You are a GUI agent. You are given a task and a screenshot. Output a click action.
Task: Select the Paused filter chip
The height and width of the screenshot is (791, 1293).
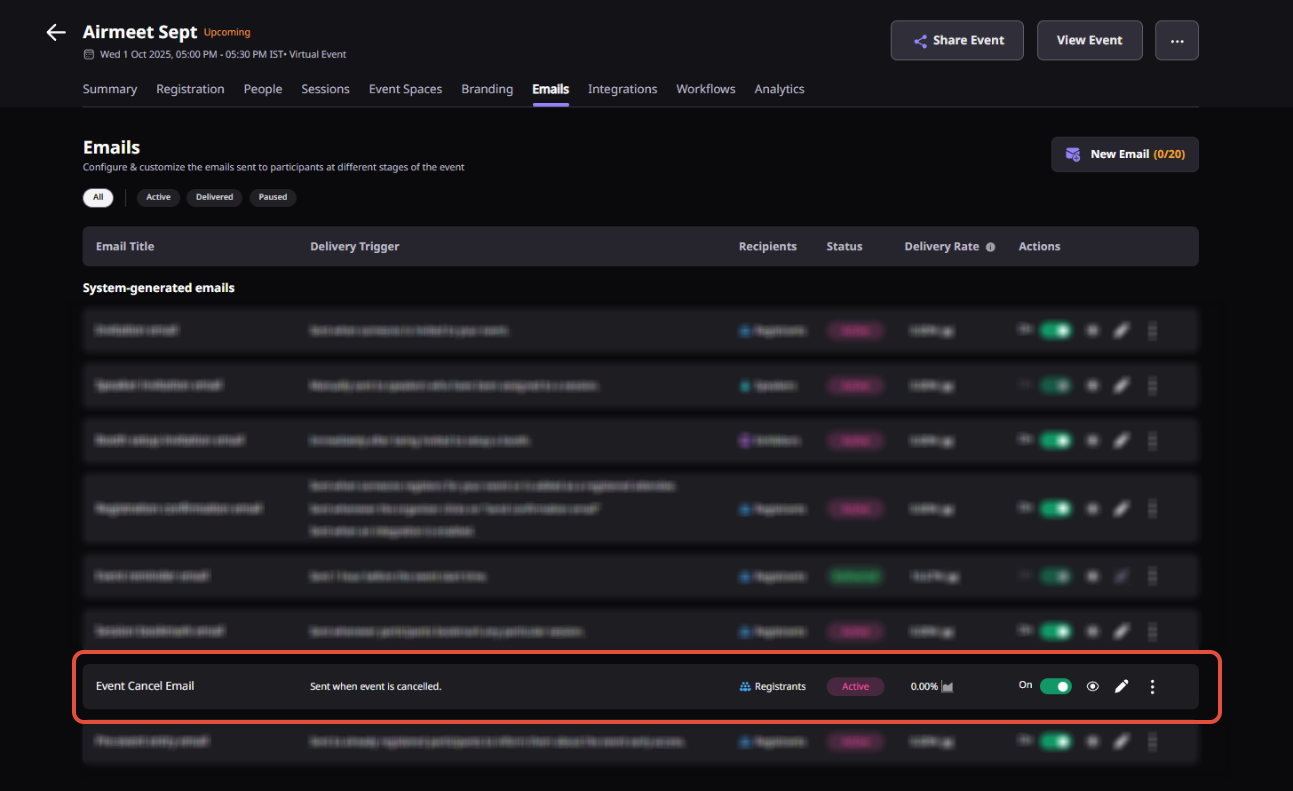point(273,197)
